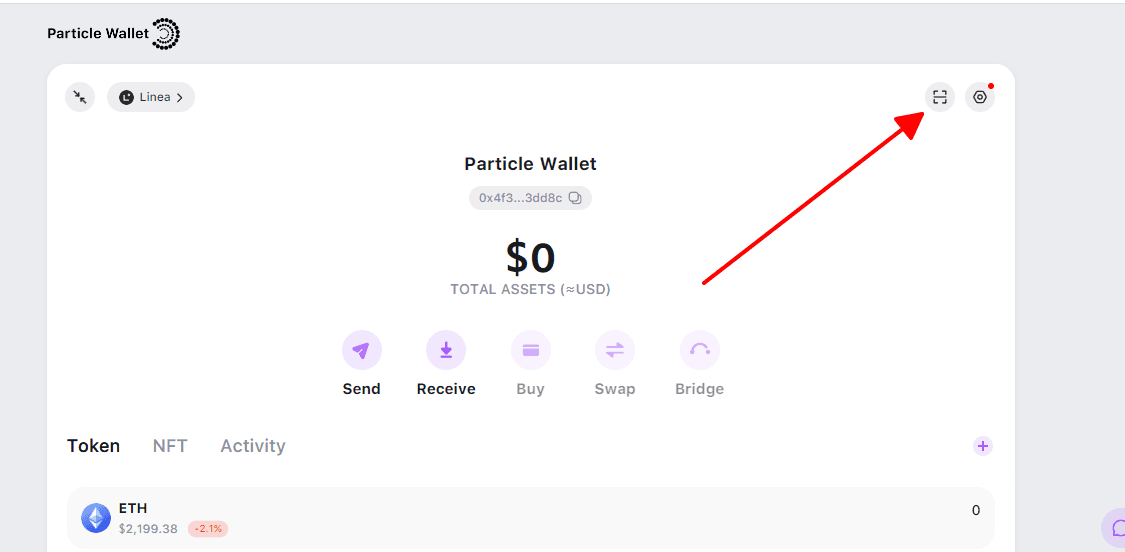
Task: Click the Swap arrows icon
Action: [x=615, y=350]
